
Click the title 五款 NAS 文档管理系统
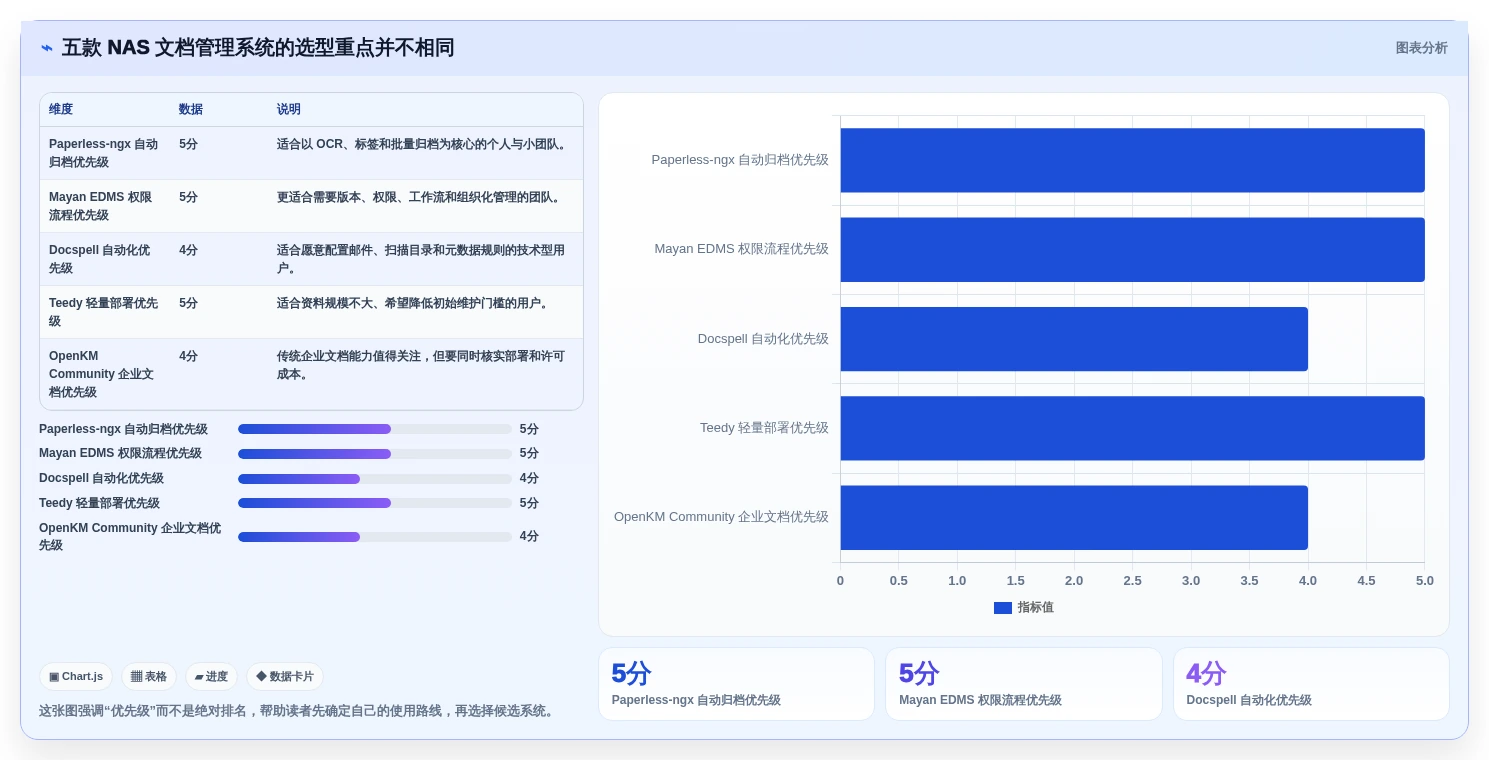(x=258, y=48)
